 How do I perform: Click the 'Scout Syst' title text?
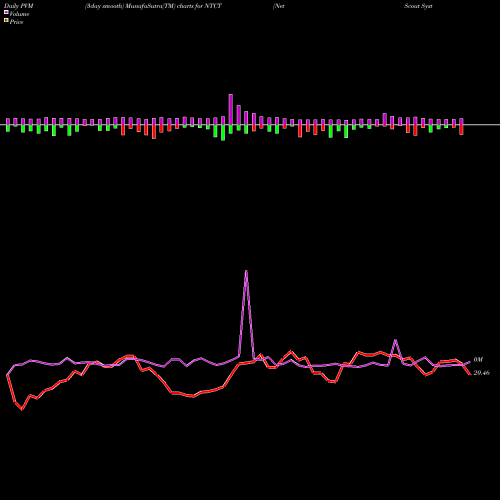[418, 6]
